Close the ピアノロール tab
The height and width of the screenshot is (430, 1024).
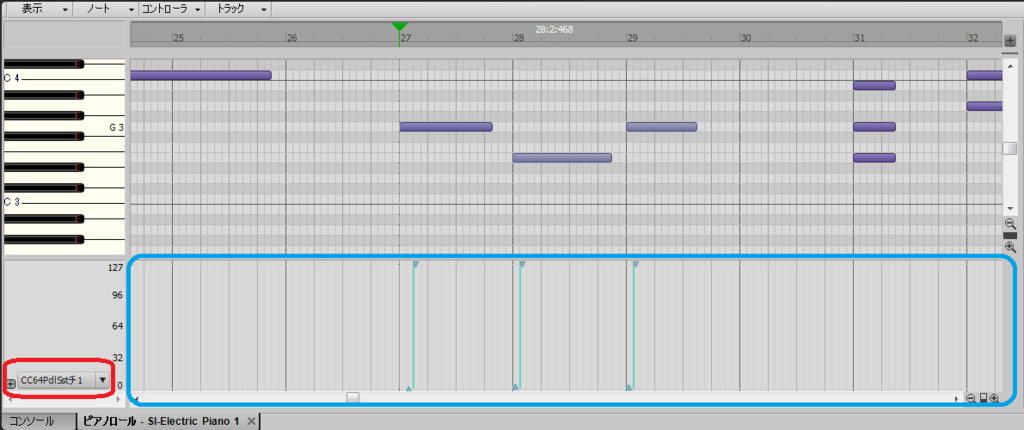[251, 421]
